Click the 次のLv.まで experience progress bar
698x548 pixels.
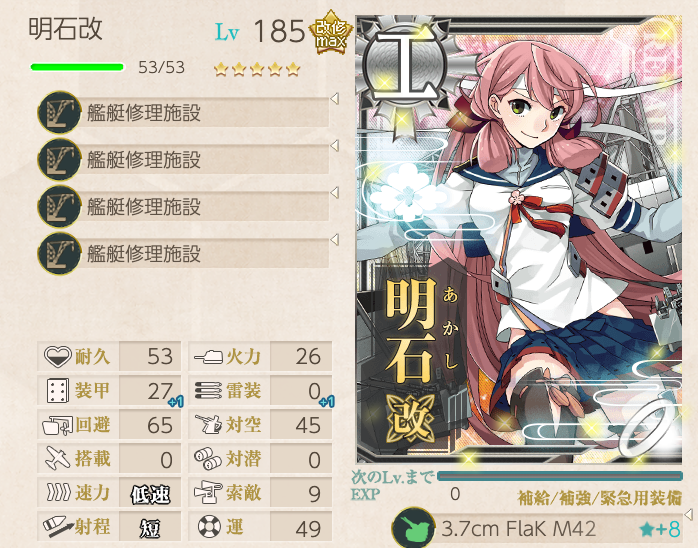coord(560,476)
